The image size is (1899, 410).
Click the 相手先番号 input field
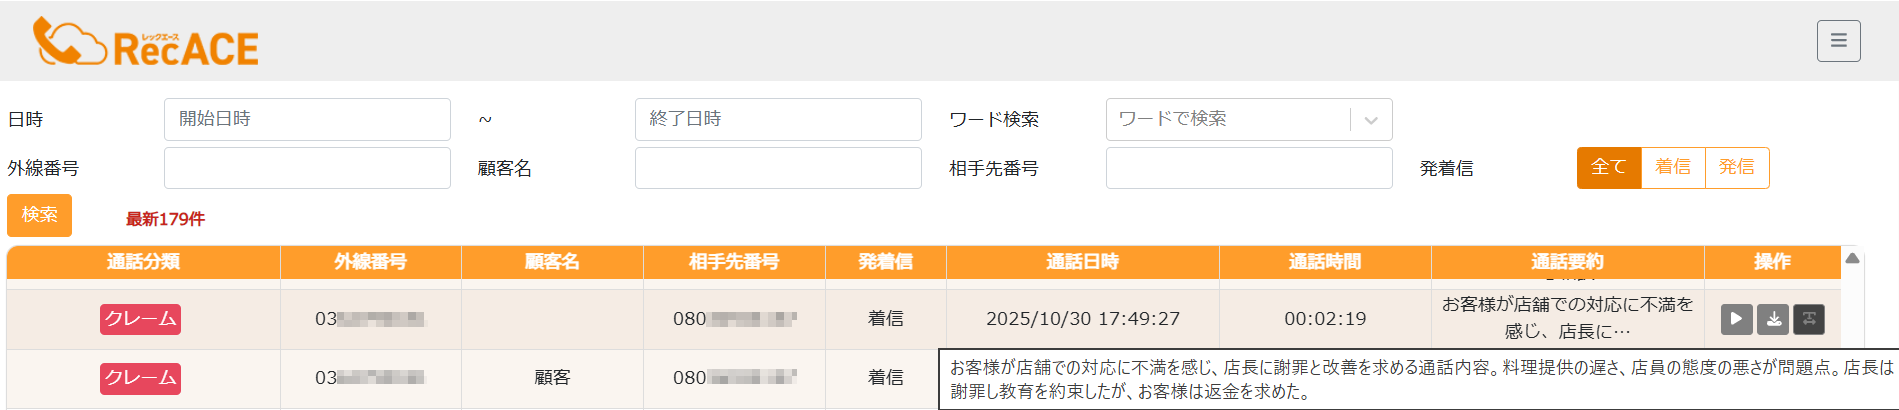point(1249,168)
